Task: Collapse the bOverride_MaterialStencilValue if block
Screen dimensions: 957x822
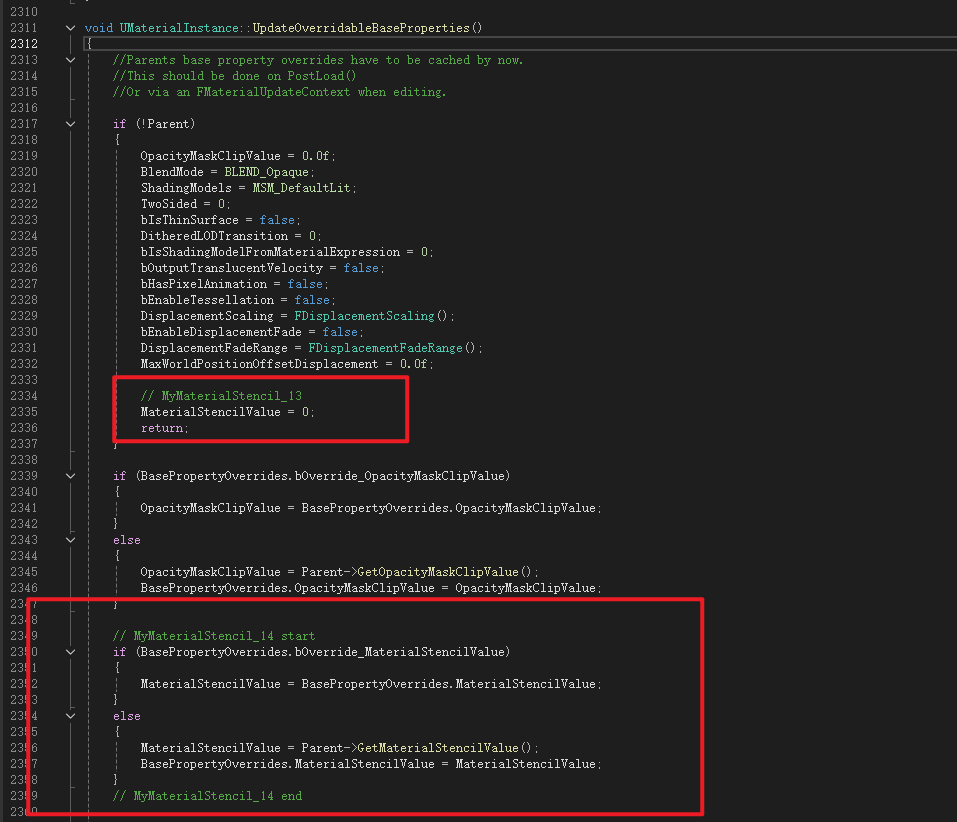Action: pos(70,652)
